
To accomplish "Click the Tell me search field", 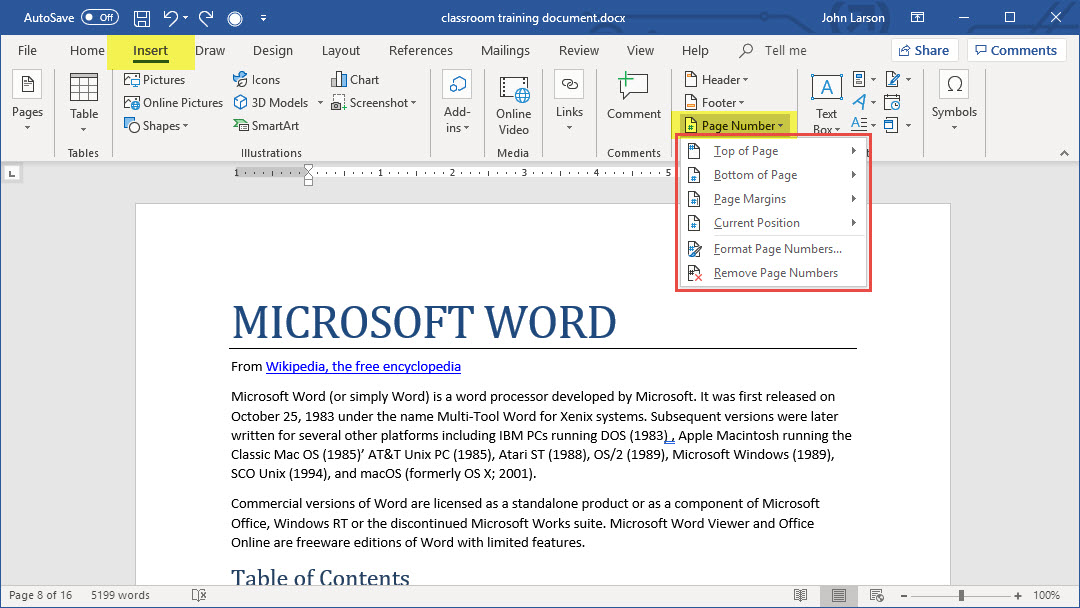I will 785,51.
